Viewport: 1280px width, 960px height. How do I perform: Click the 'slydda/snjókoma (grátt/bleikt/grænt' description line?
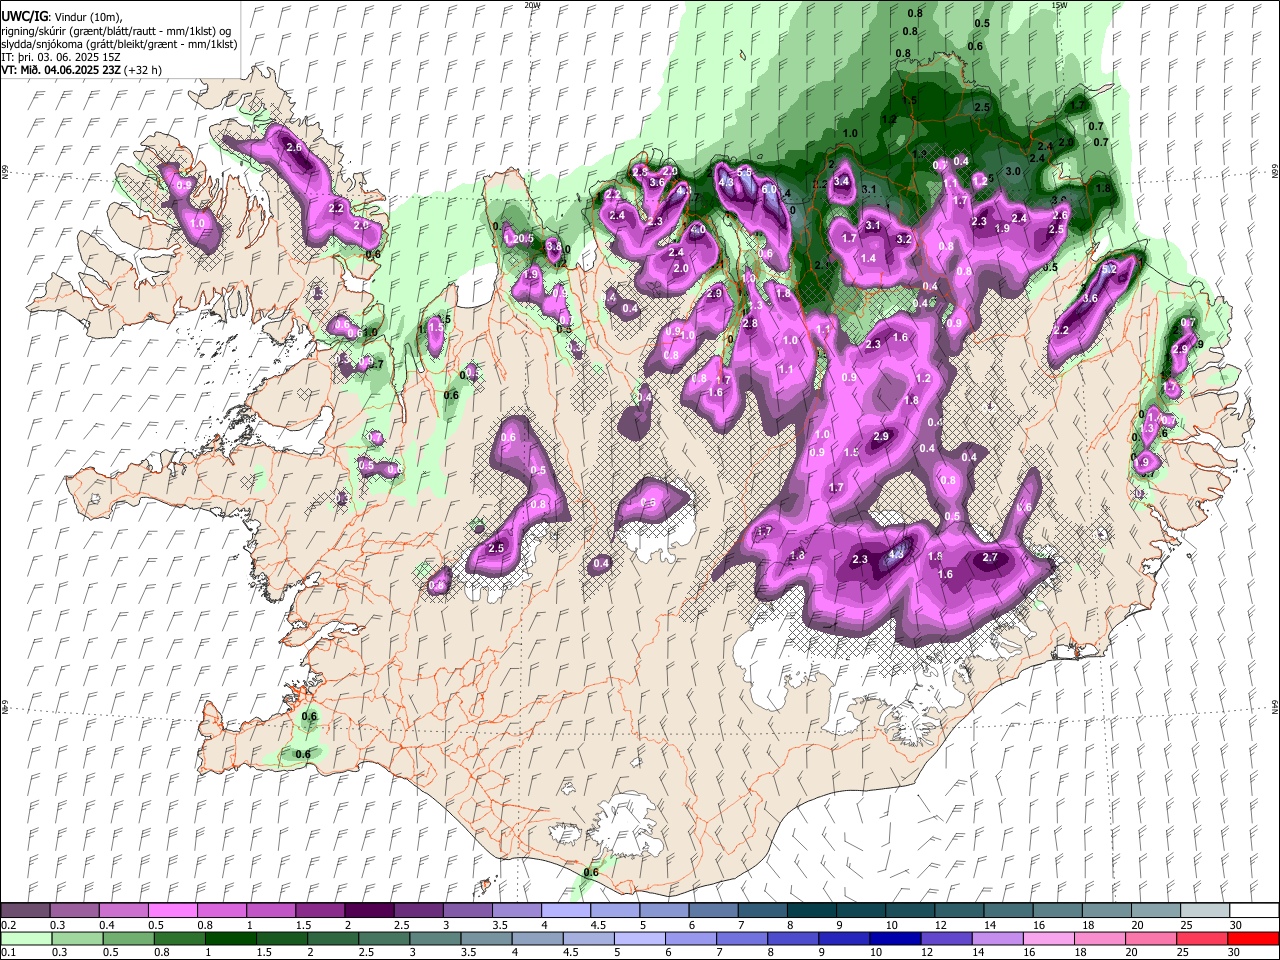tap(119, 44)
